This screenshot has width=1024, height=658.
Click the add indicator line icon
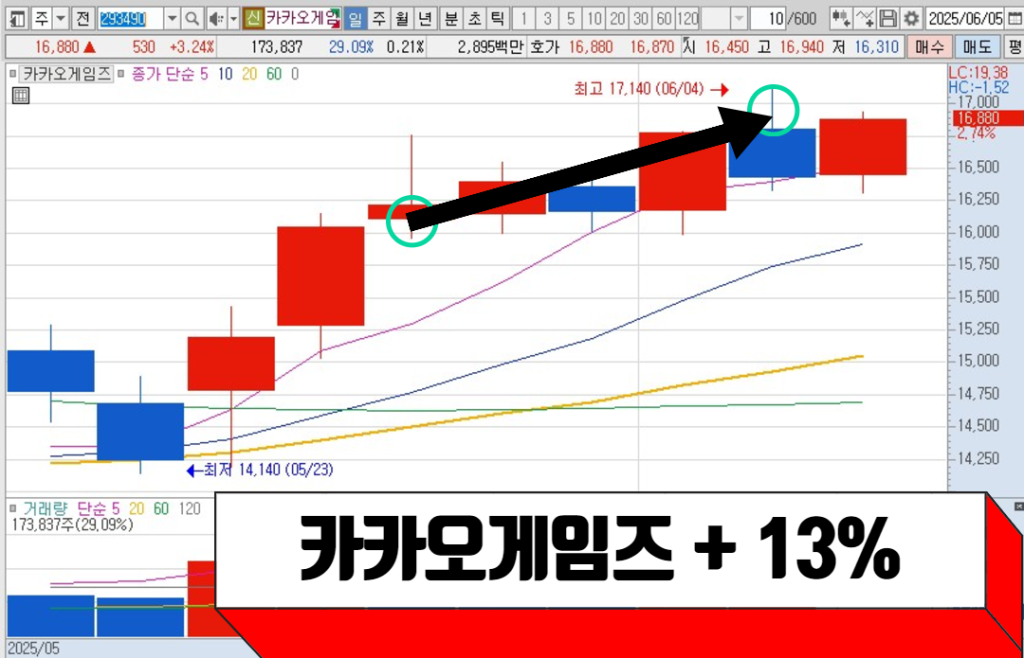click(865, 19)
